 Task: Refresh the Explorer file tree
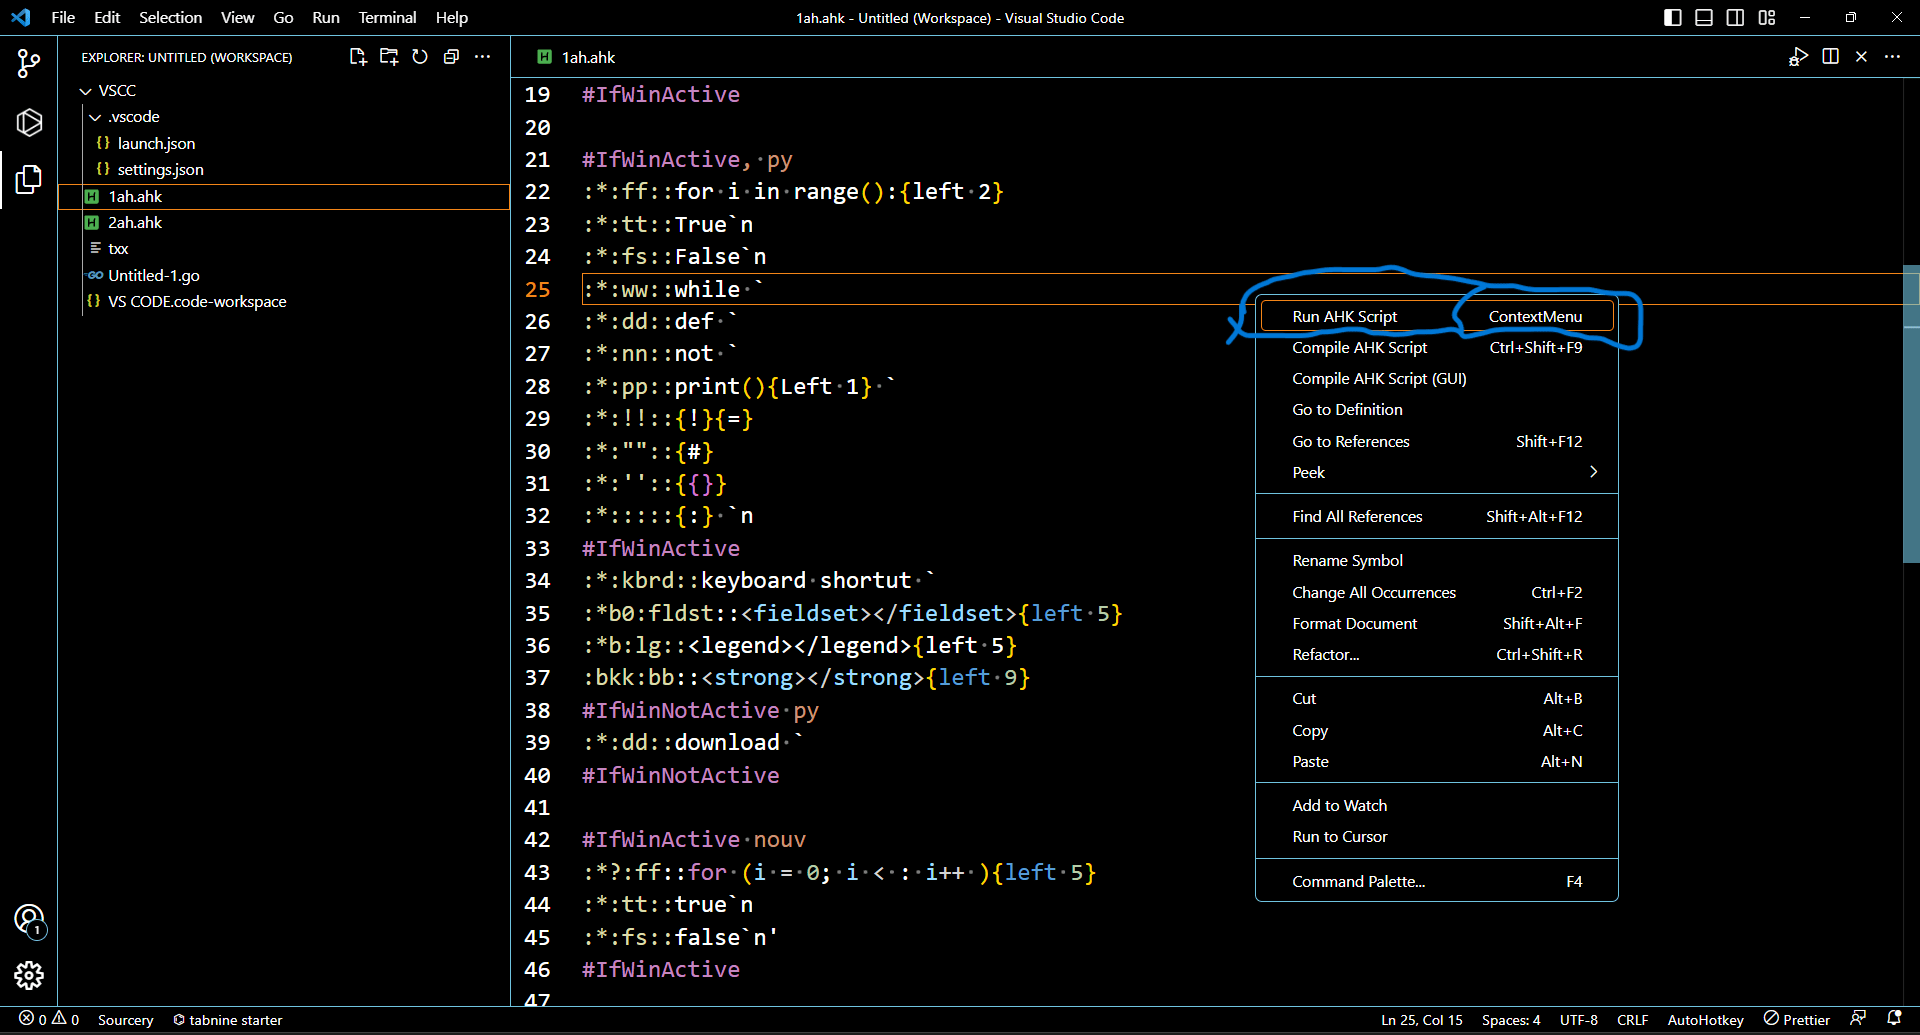pyautogui.click(x=420, y=57)
